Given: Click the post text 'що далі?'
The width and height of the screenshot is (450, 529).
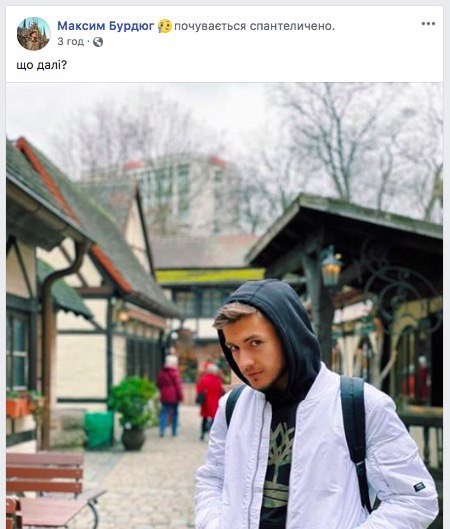Looking at the screenshot, I should tap(42, 65).
